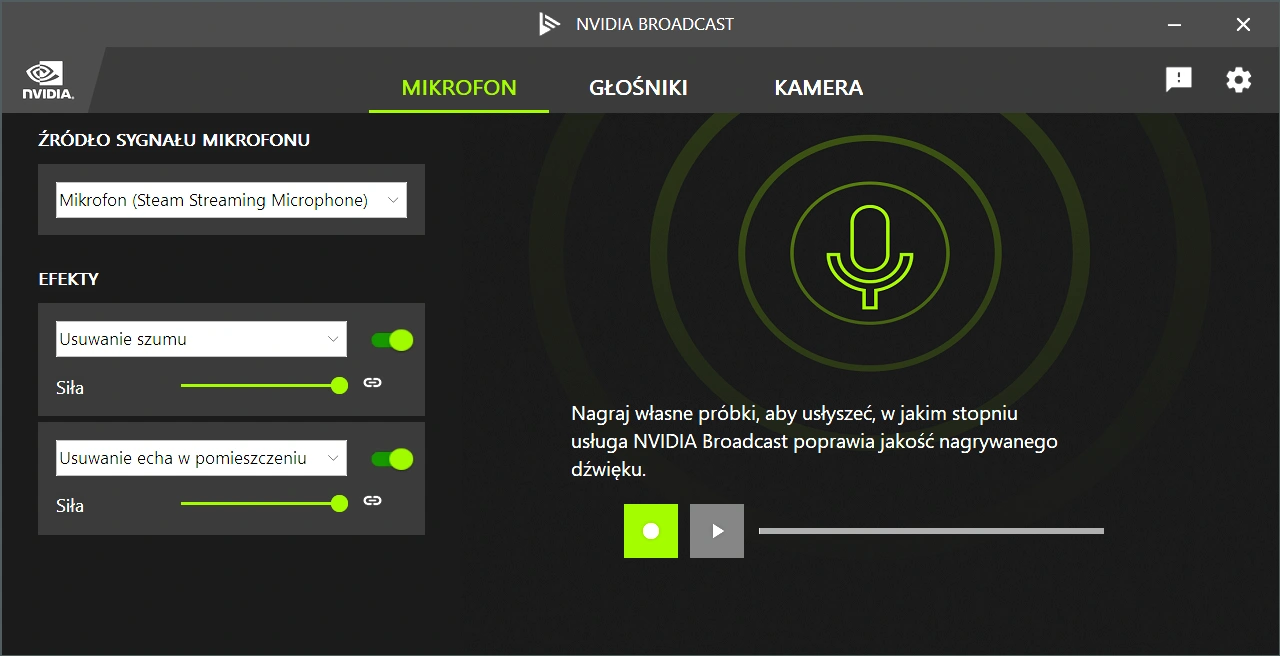Screen dimensions: 1280x656
Task: Switch to the KAMERA tab
Action: click(x=818, y=87)
